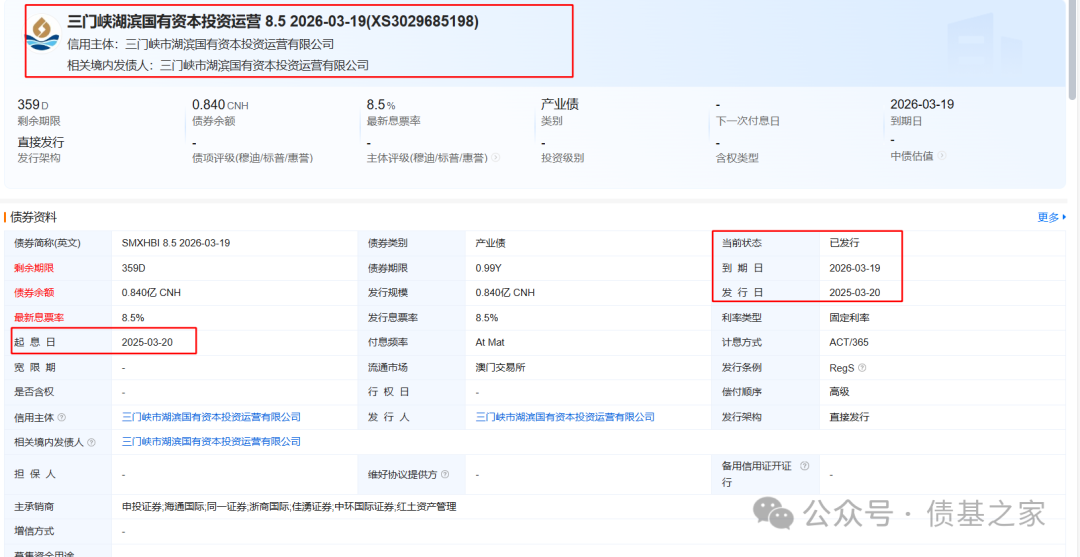Click the 利率类型 row label
The image size is (1080, 557).
[742, 317]
